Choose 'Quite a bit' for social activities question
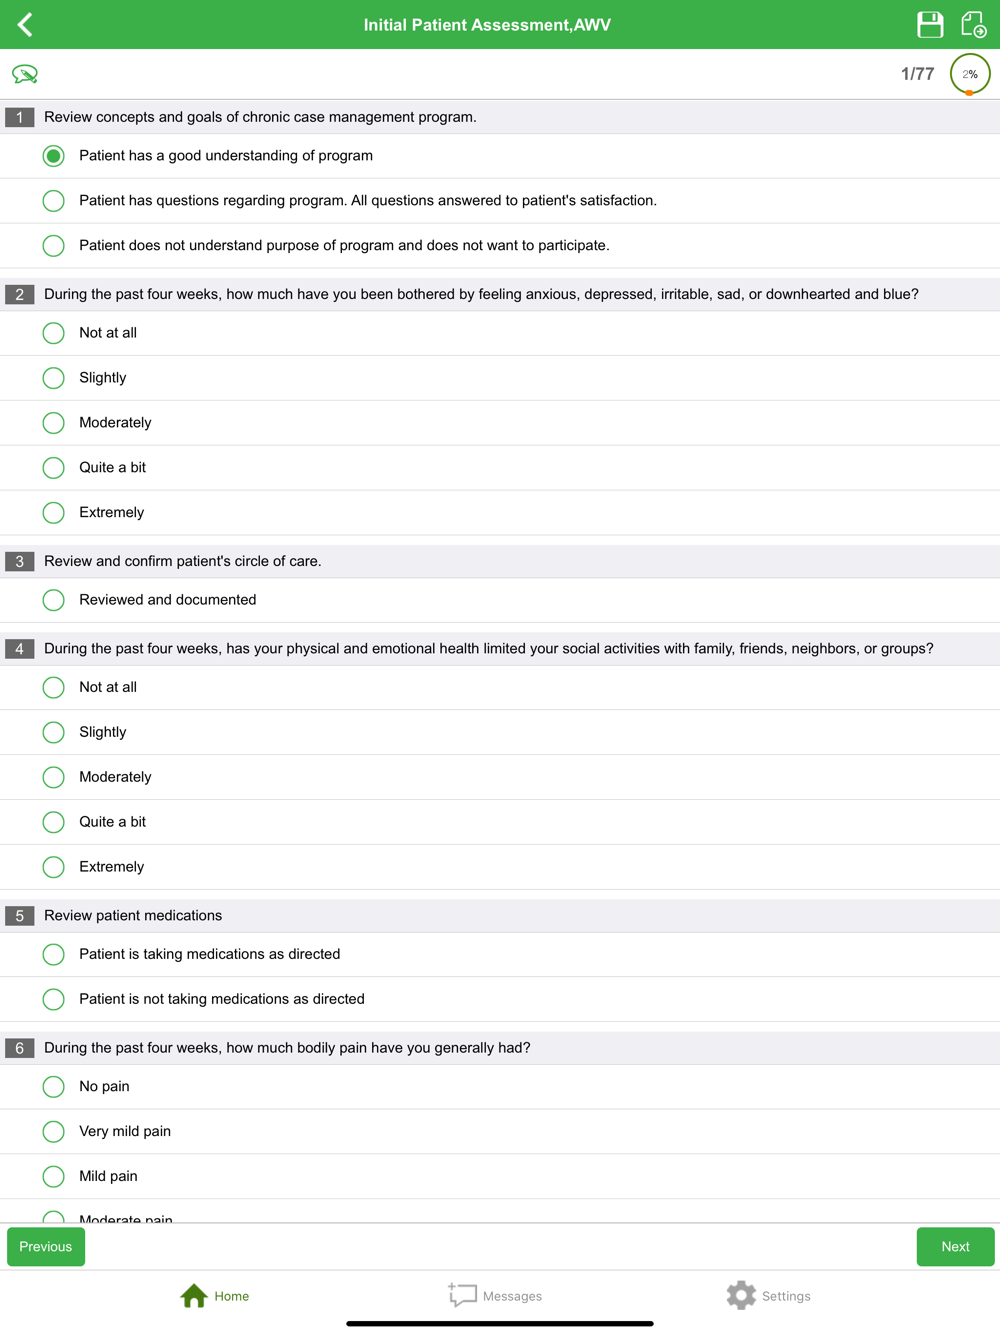This screenshot has width=1000, height=1334. [x=54, y=822]
